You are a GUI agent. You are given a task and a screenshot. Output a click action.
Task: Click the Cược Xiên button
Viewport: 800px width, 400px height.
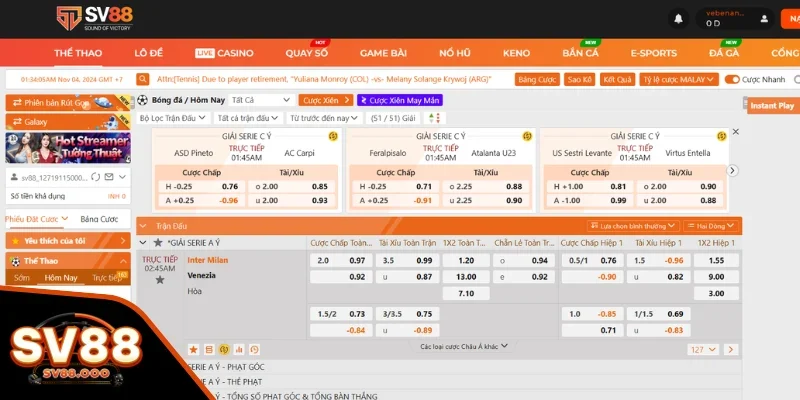click(326, 100)
